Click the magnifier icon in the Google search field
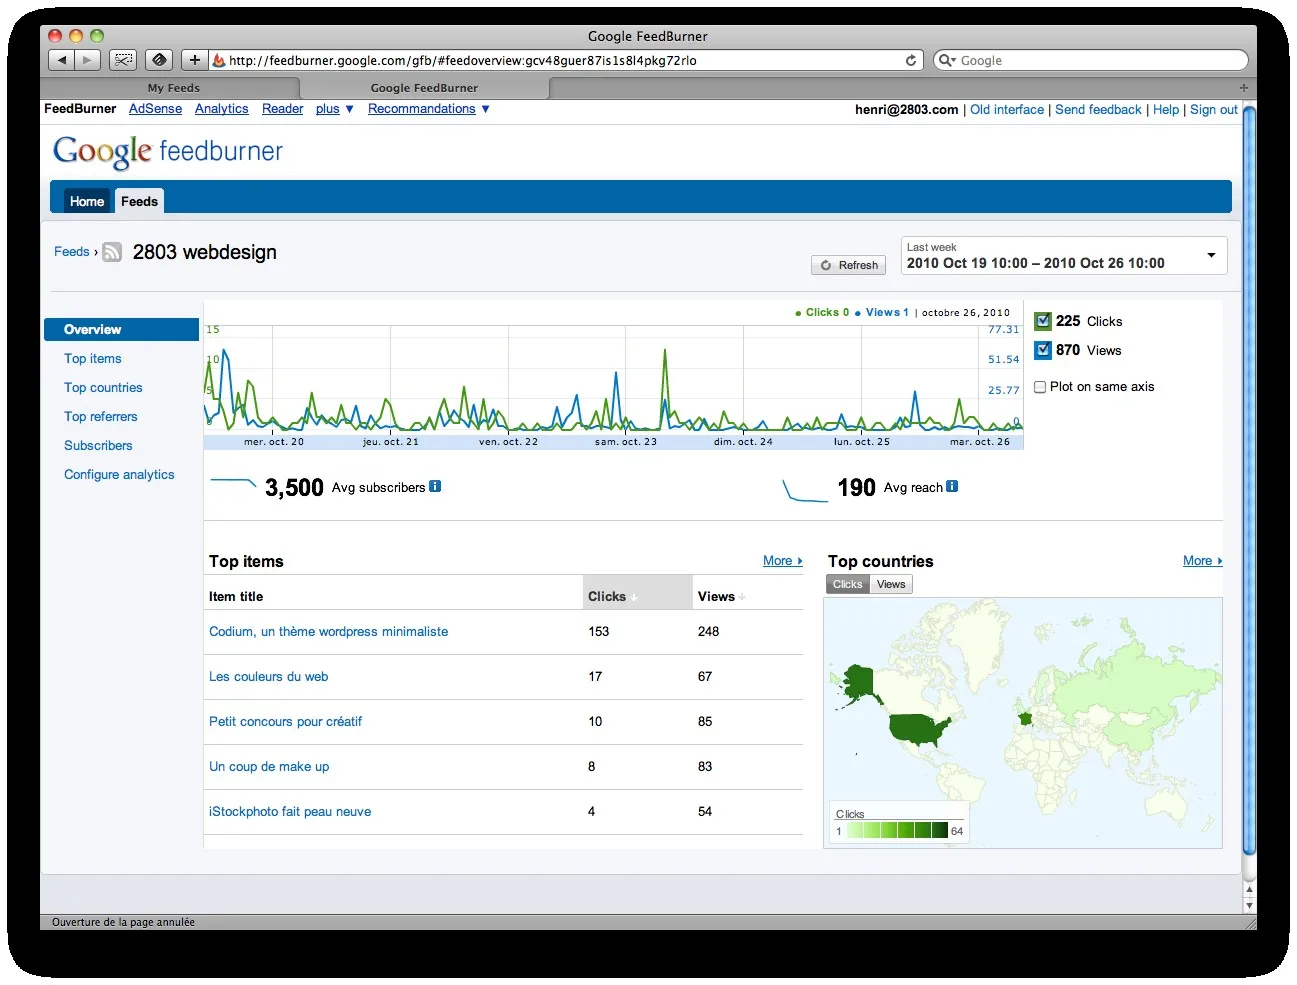Screen dimensions: 1297x985 (946, 60)
